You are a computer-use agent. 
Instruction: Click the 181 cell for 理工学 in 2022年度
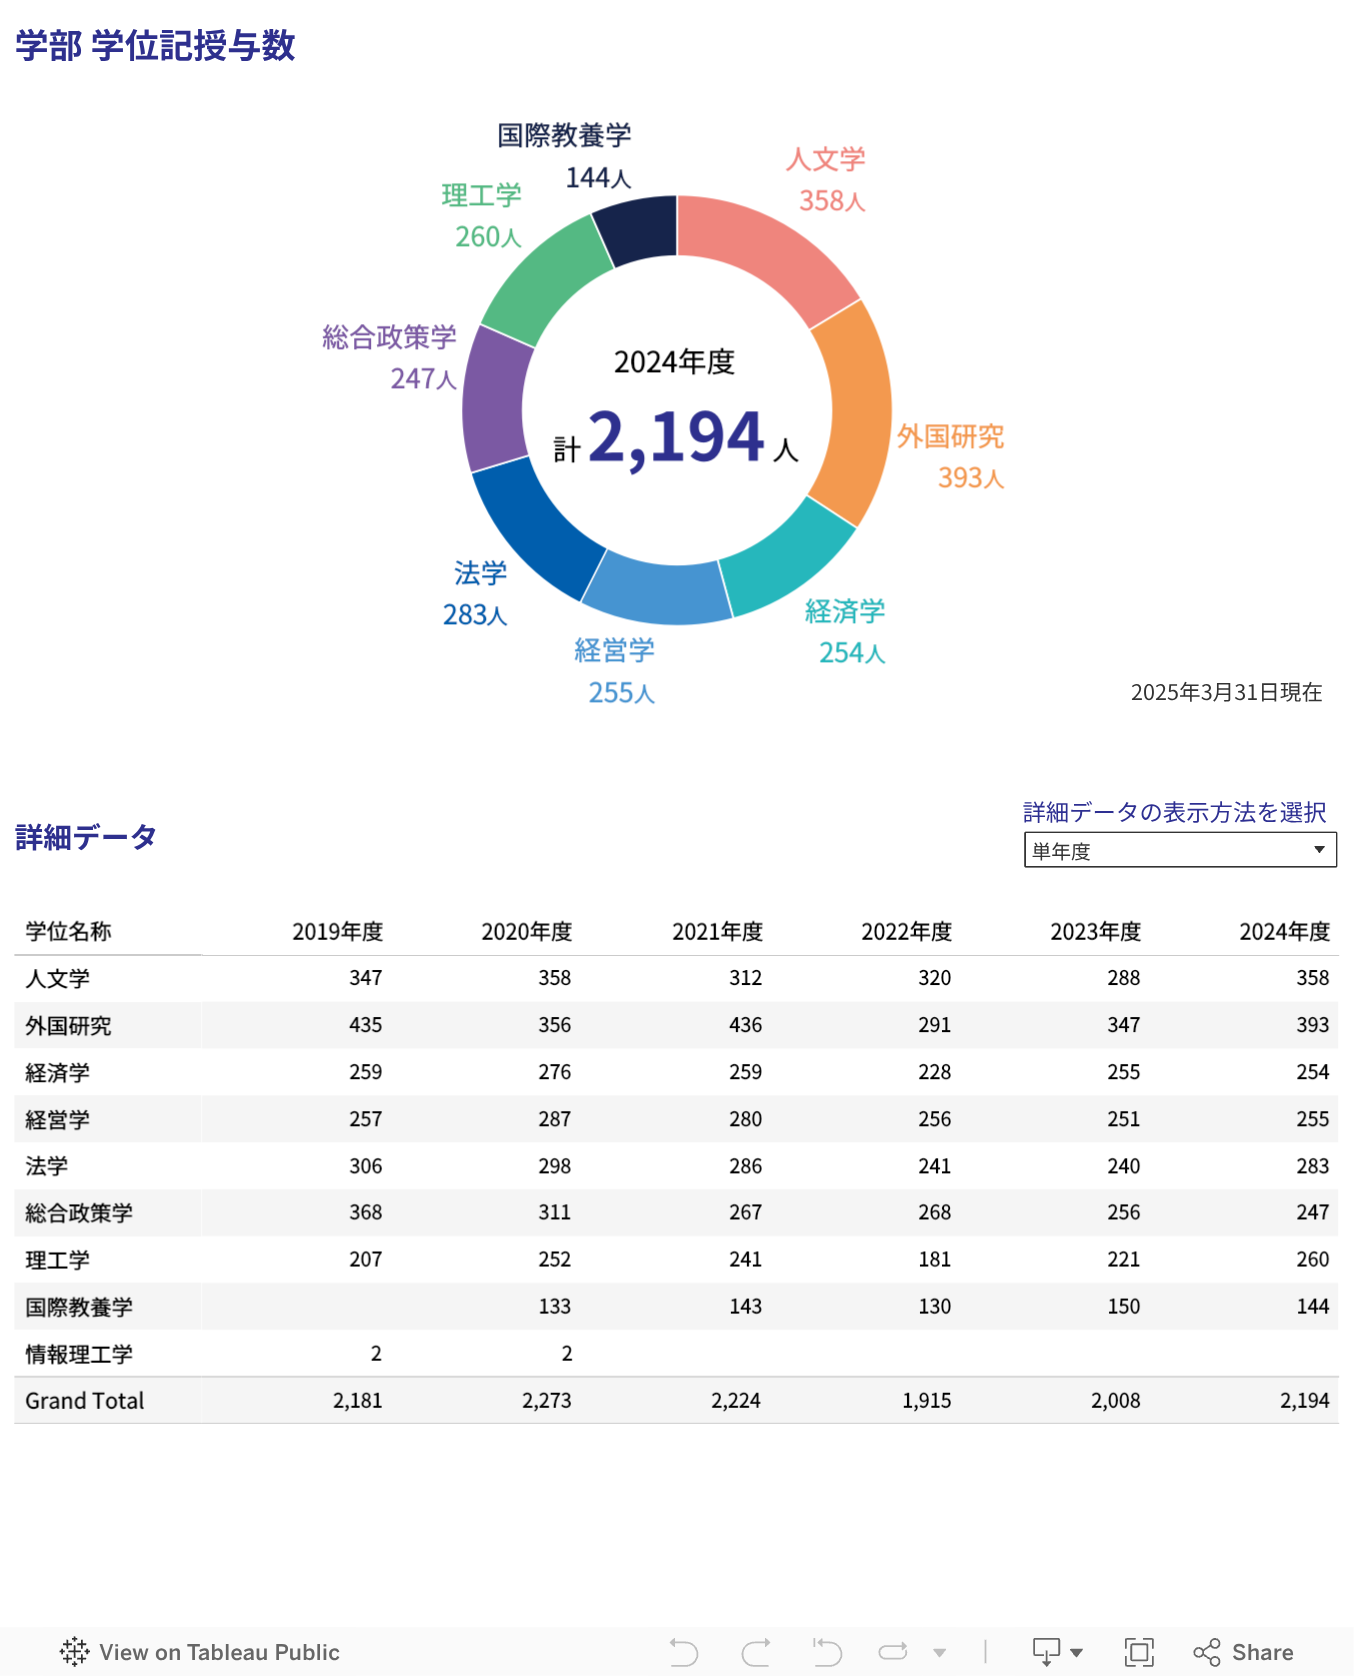click(935, 1259)
